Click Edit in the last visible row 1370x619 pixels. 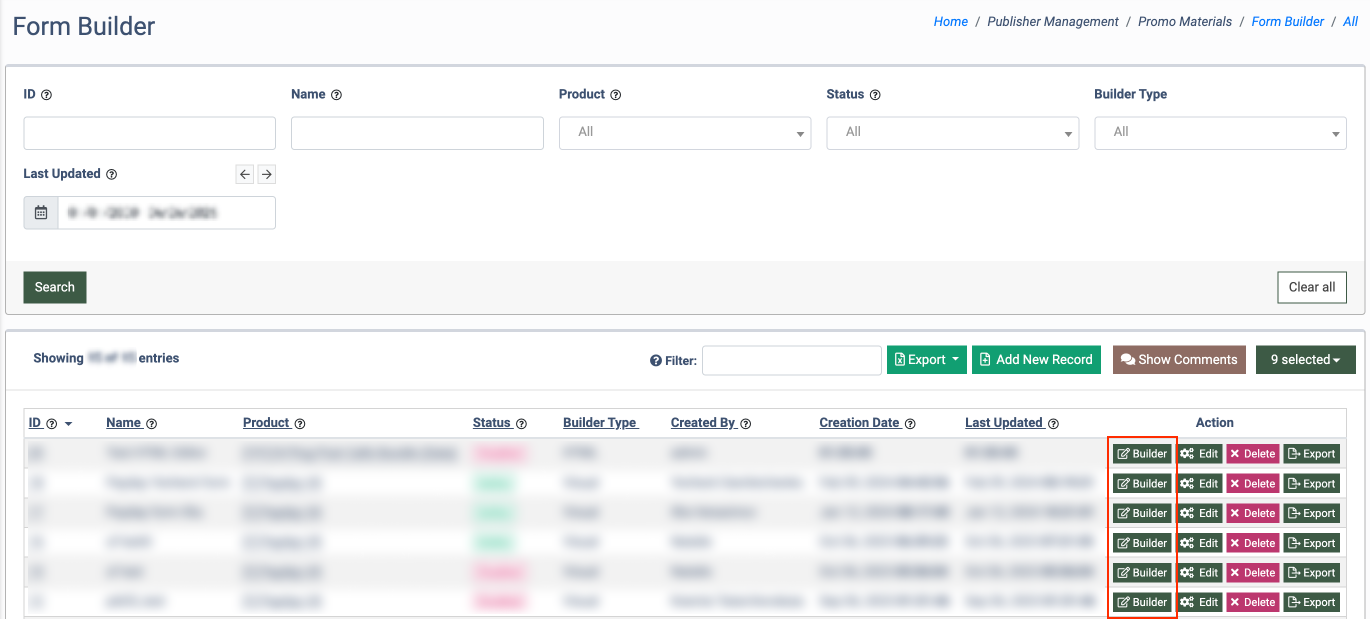(1199, 602)
